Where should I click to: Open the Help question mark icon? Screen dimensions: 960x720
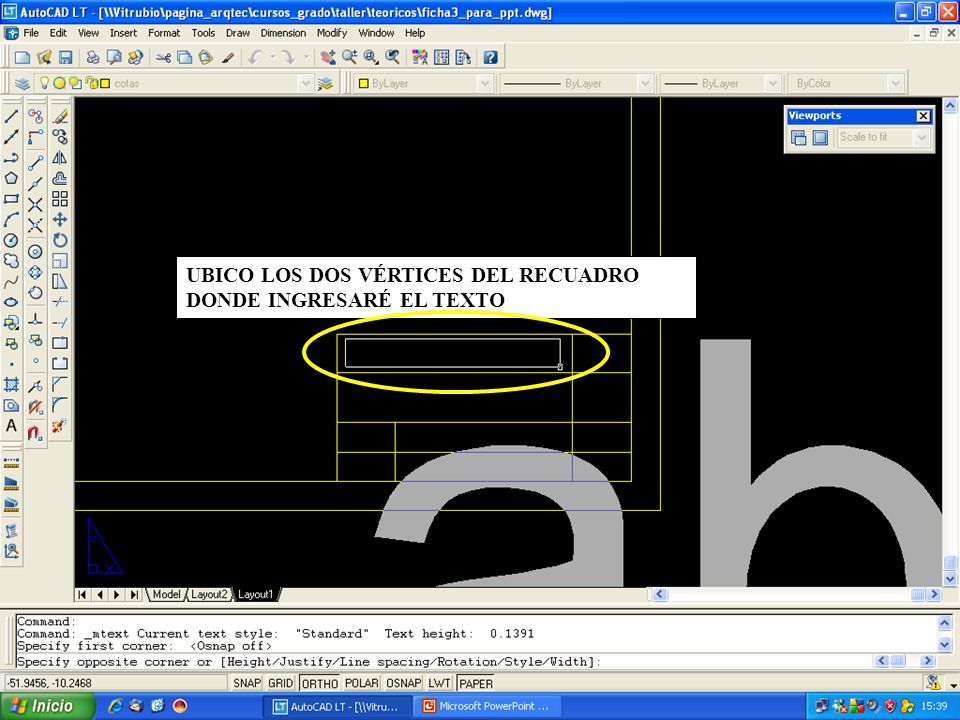point(490,58)
